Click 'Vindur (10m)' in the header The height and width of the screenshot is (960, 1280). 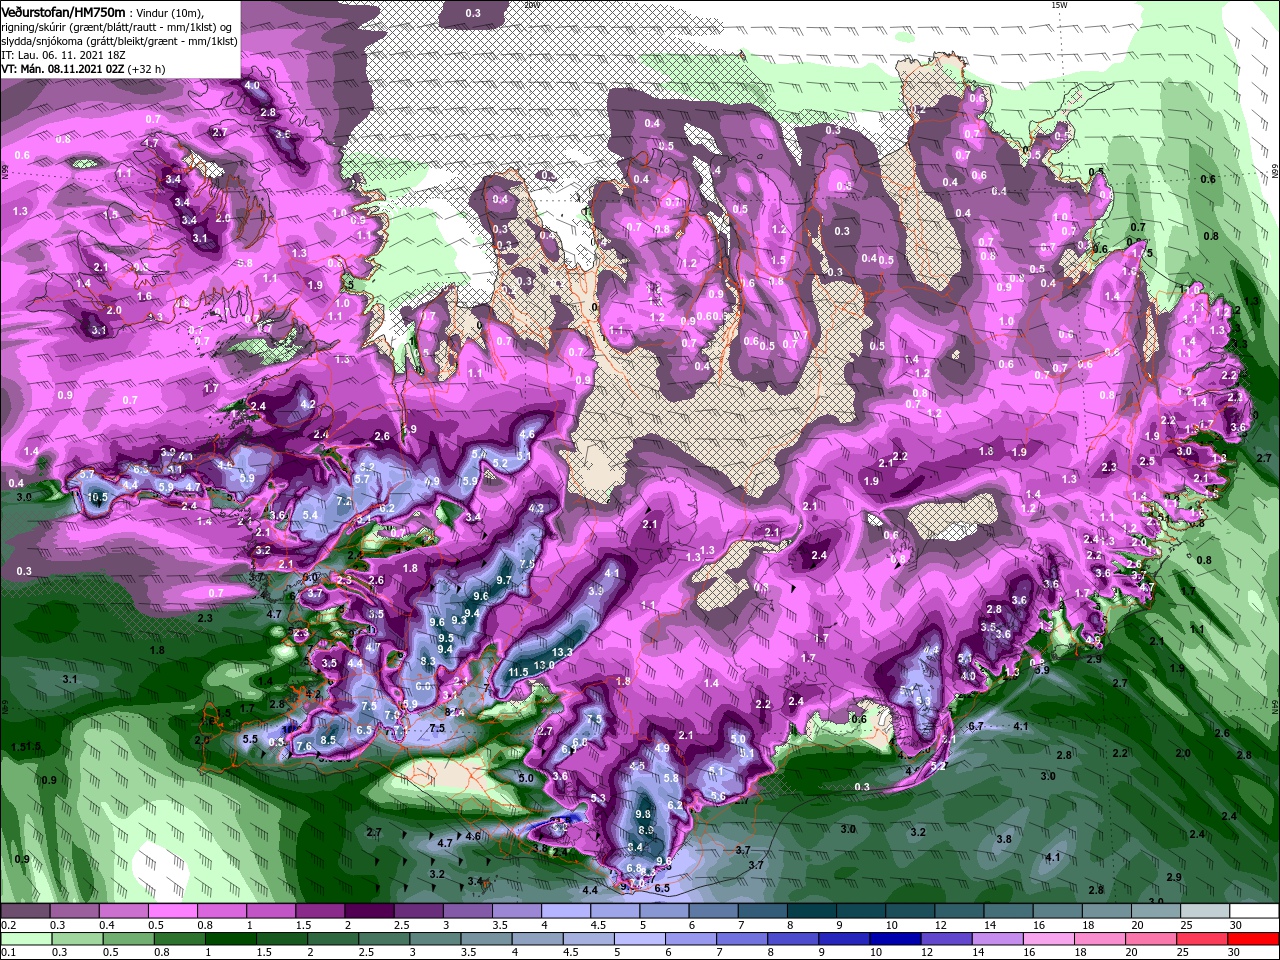[171, 12]
